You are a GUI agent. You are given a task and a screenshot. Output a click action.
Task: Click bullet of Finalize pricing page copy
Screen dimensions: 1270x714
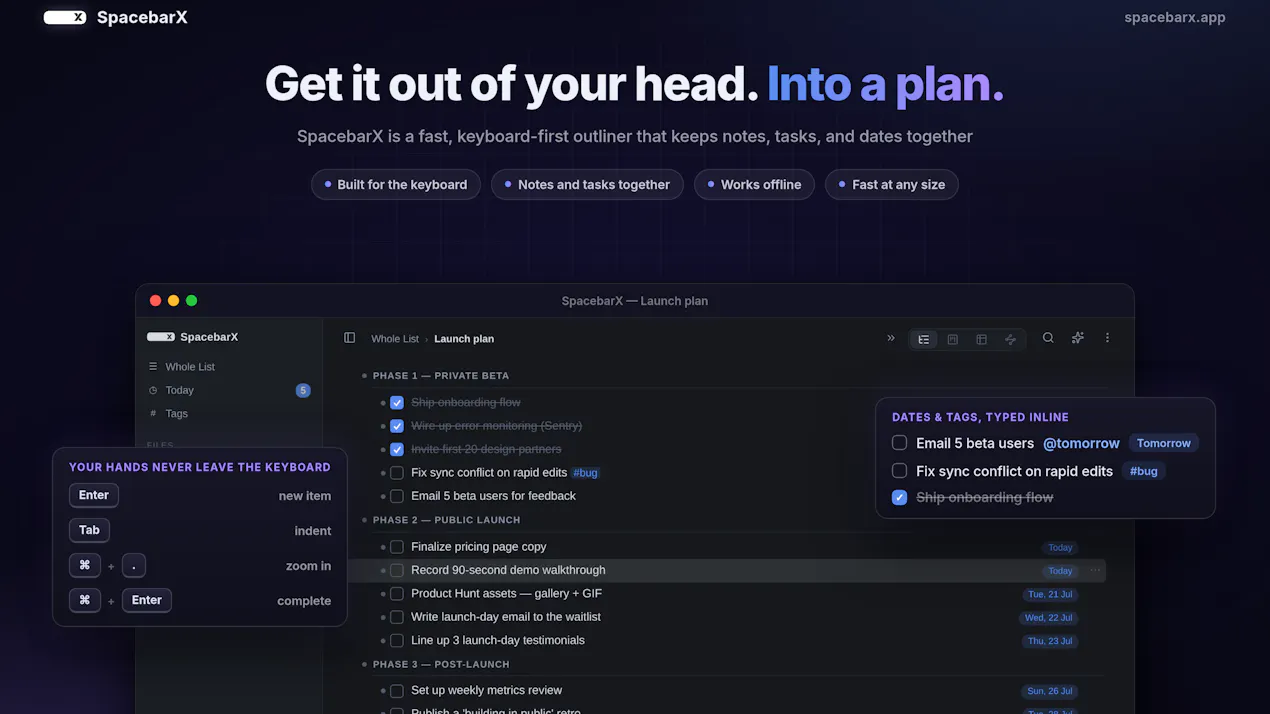[x=383, y=547]
